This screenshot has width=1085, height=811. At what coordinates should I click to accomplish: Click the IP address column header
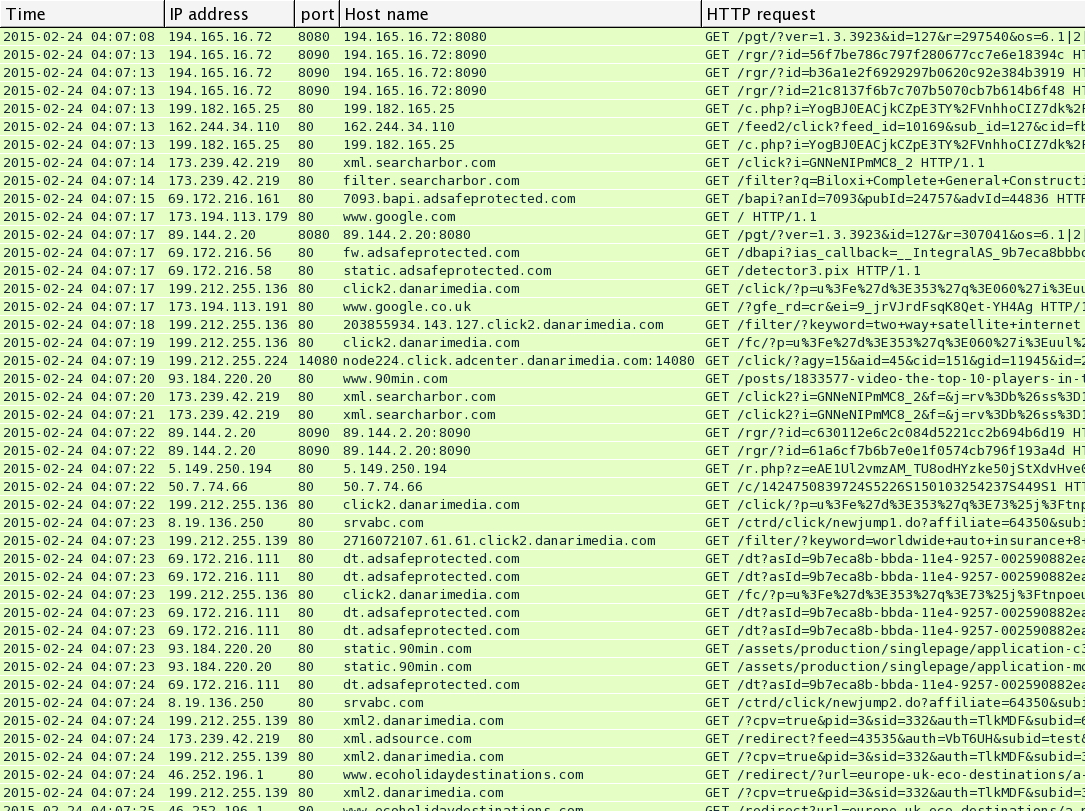(229, 14)
